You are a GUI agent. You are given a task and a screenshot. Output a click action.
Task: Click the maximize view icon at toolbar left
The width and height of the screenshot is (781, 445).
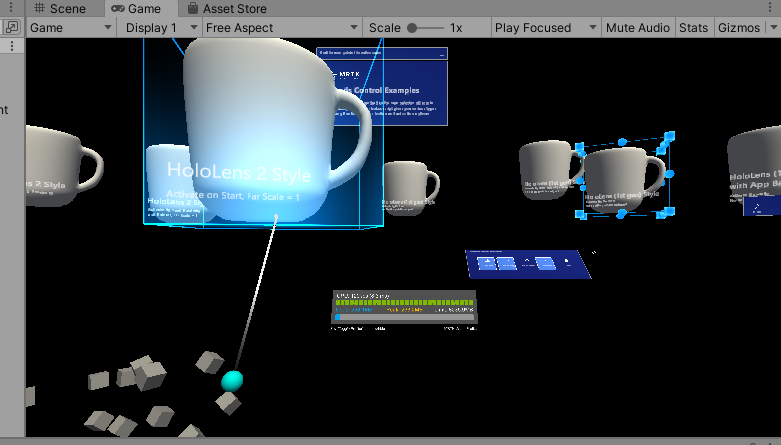(x=11, y=27)
